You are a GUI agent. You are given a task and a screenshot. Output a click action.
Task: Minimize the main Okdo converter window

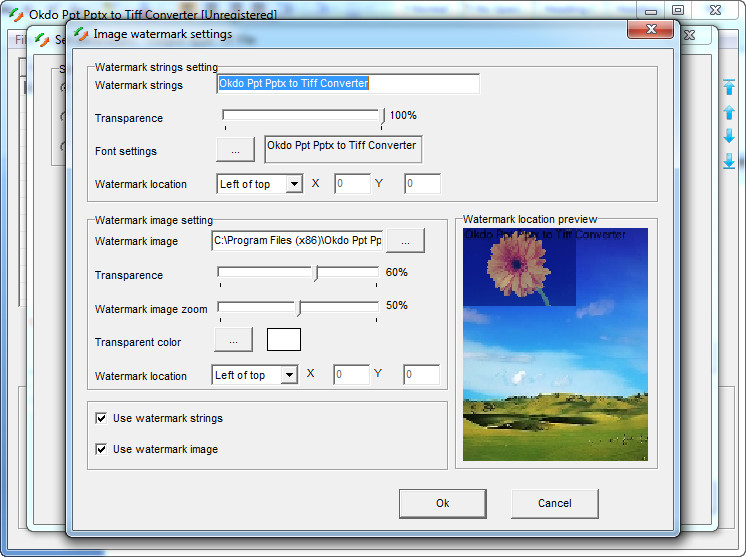(651, 11)
